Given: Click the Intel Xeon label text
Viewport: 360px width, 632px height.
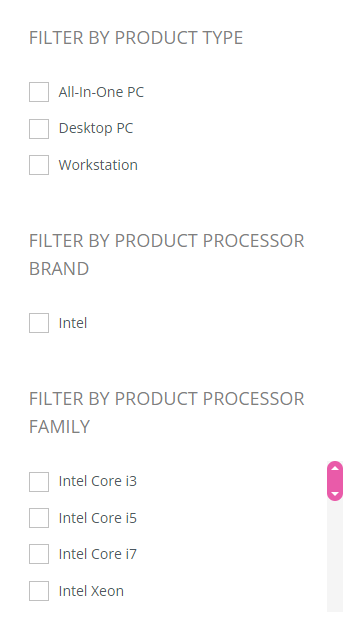Looking at the screenshot, I should tap(92, 591).
